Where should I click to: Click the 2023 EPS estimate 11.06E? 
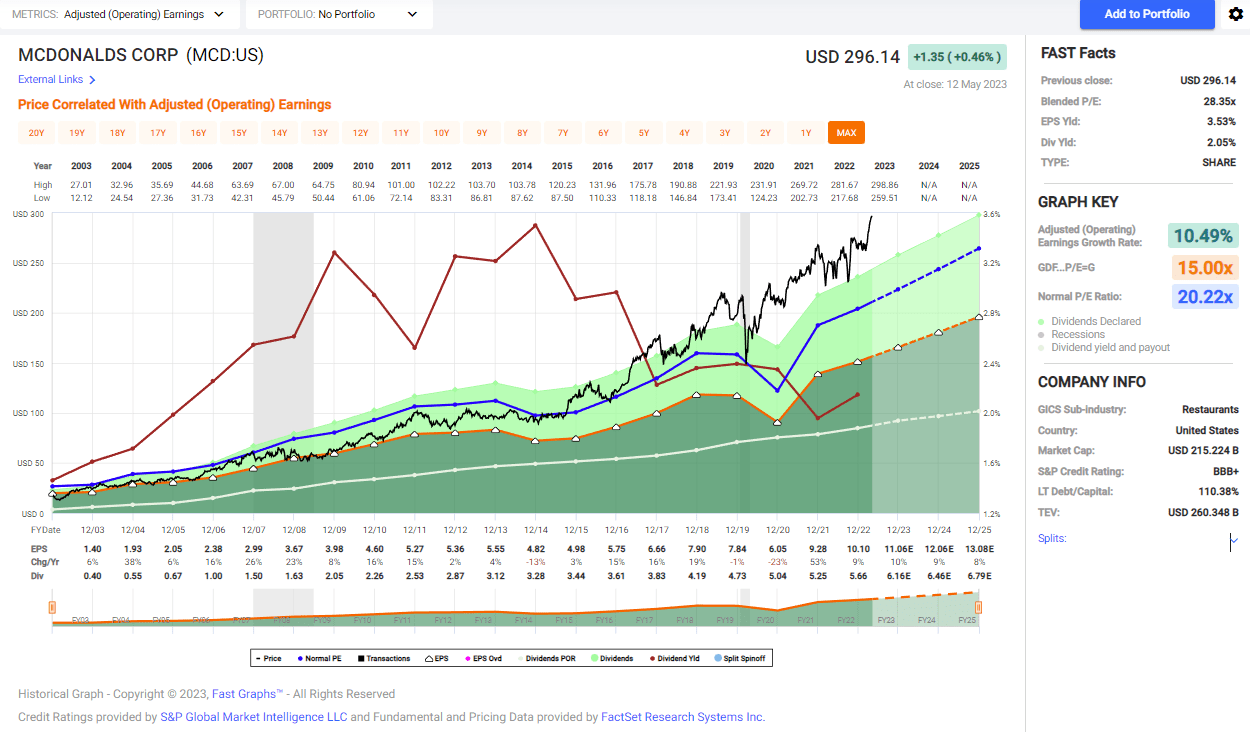point(897,551)
